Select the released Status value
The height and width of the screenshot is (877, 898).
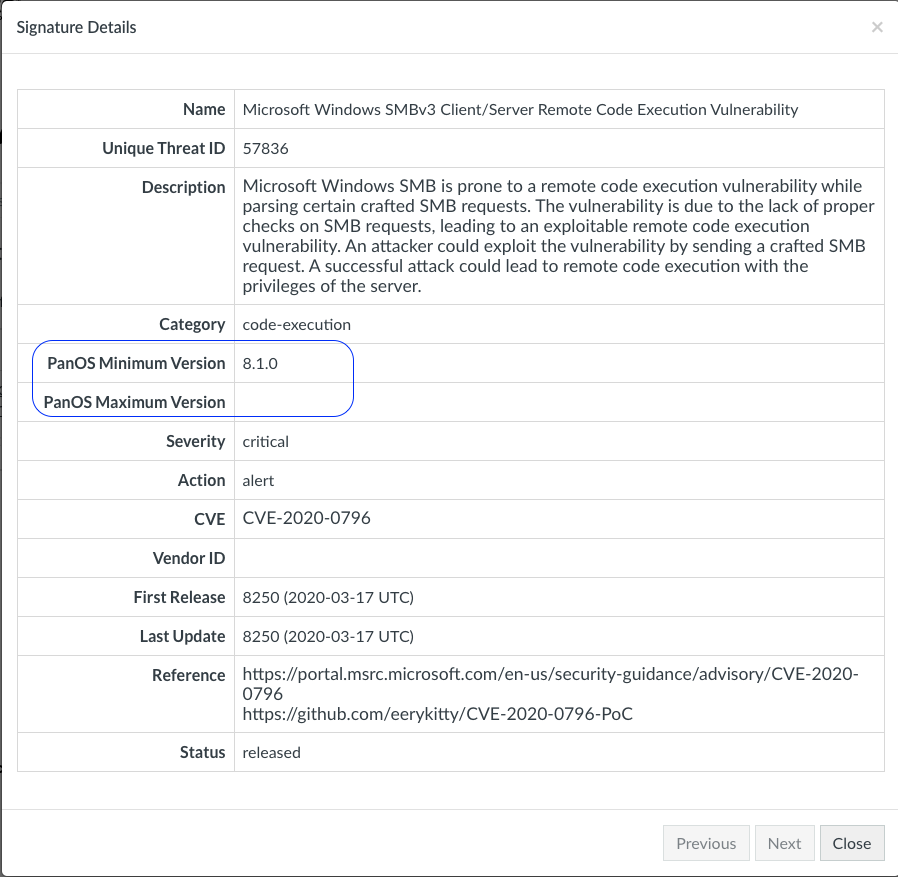(271, 752)
